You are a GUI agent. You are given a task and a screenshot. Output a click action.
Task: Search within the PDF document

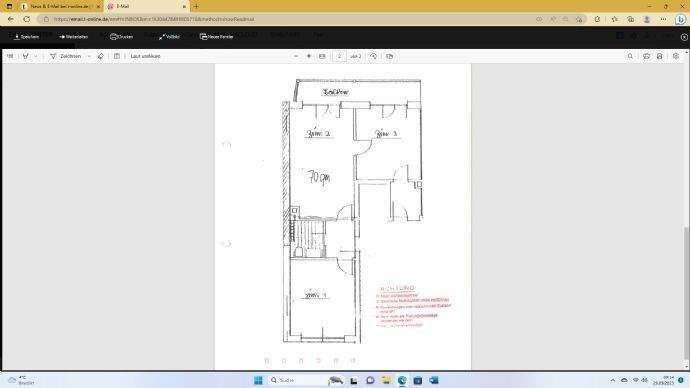[630, 56]
